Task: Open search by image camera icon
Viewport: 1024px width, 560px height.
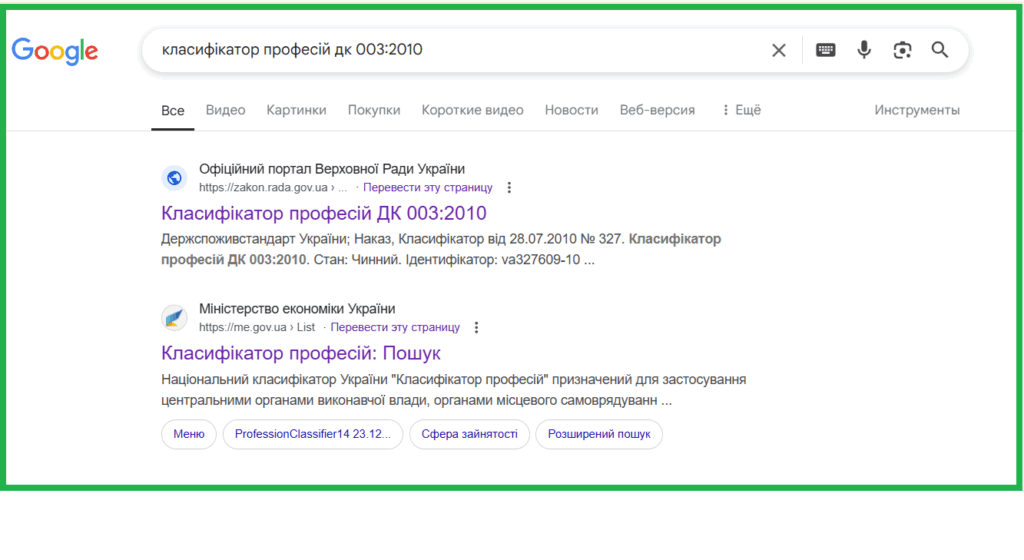Action: [x=902, y=50]
